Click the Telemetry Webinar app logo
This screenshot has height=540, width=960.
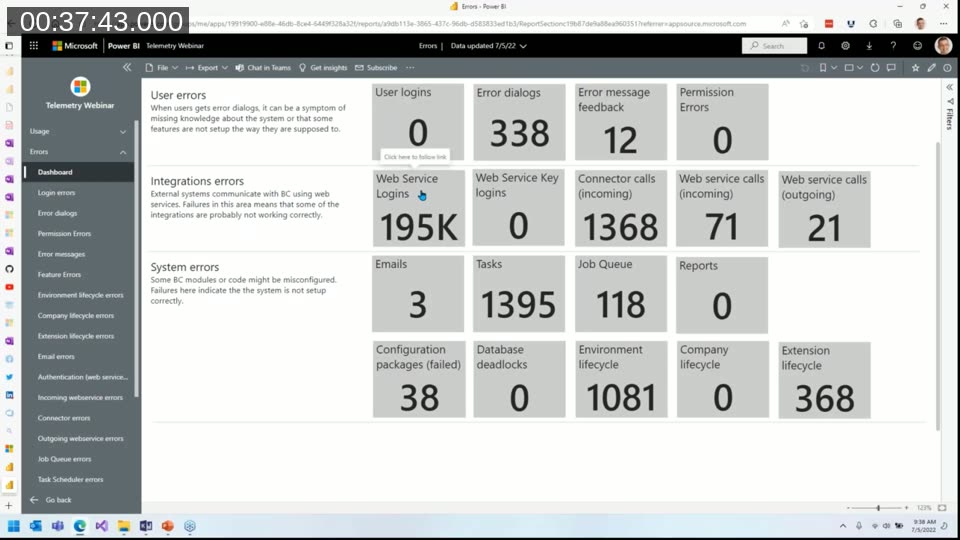coord(80,86)
